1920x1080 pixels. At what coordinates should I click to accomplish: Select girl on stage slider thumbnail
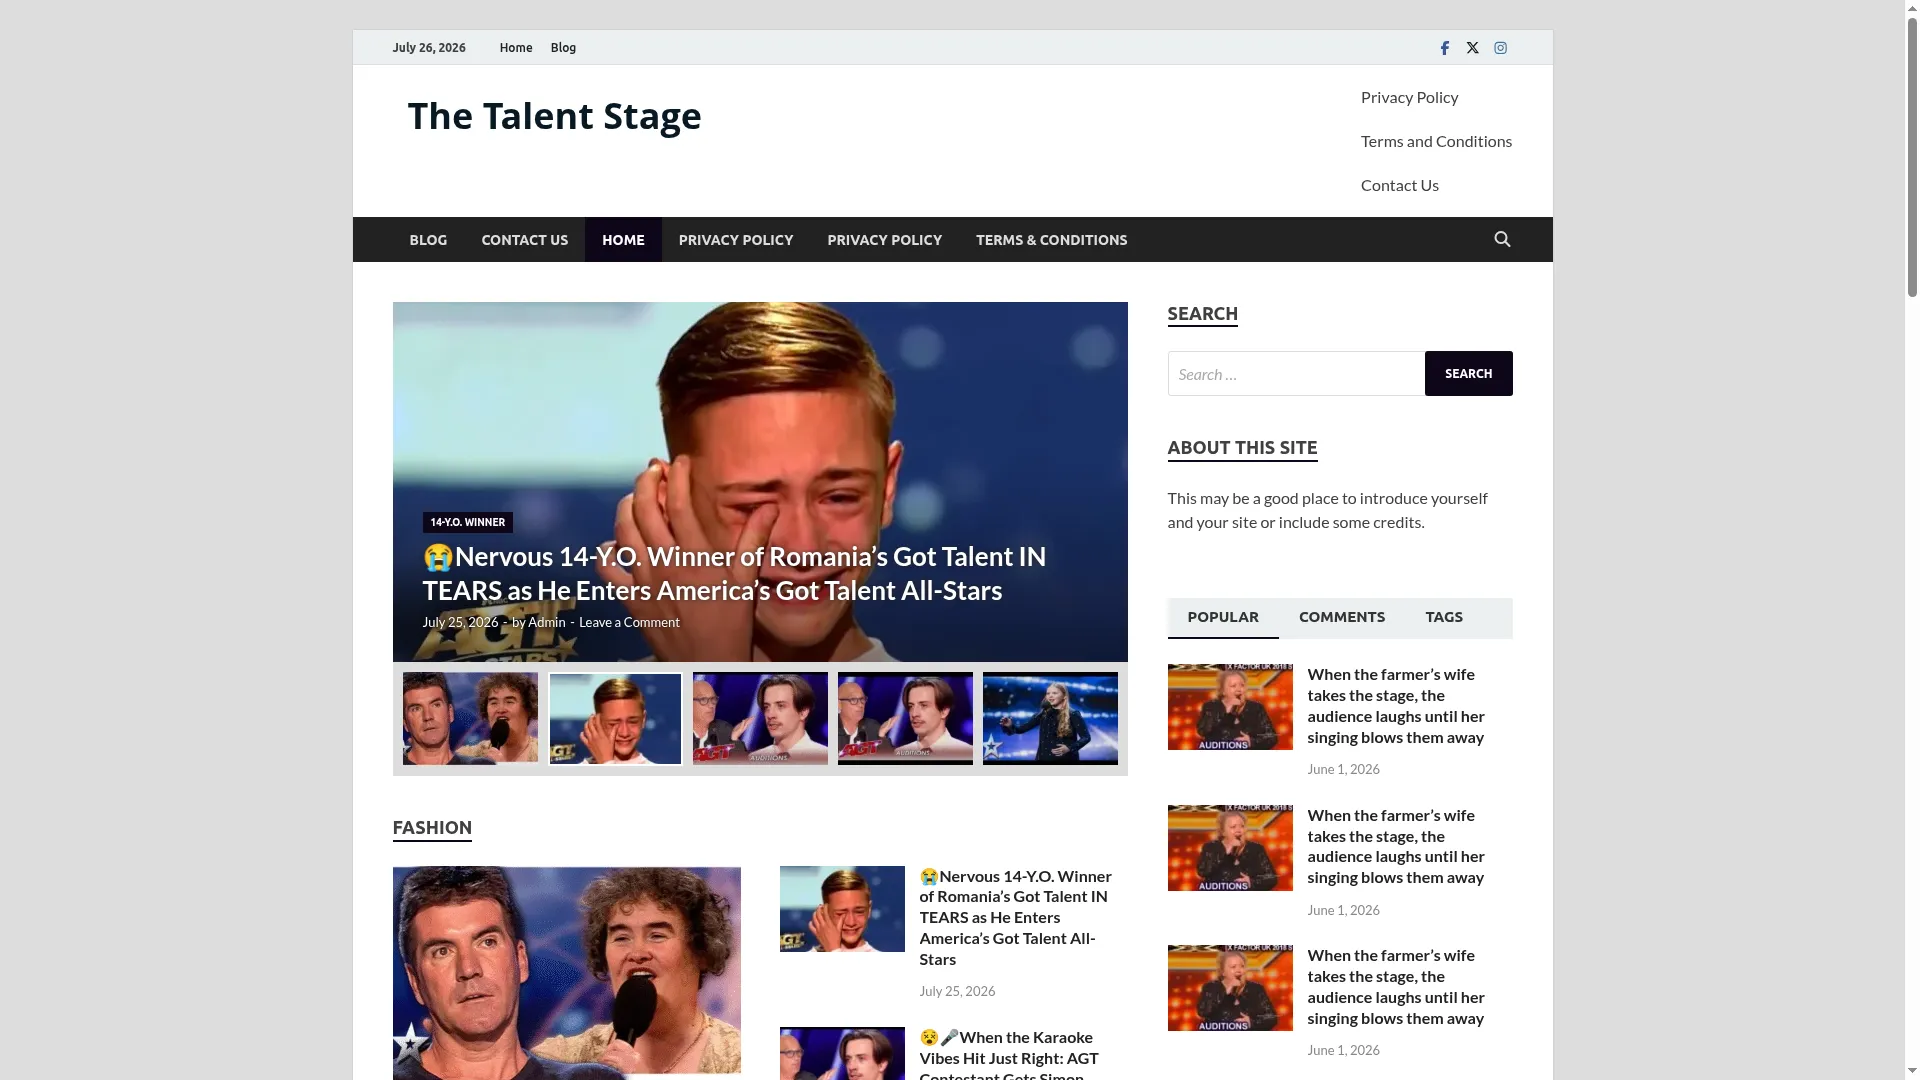pos(1050,718)
